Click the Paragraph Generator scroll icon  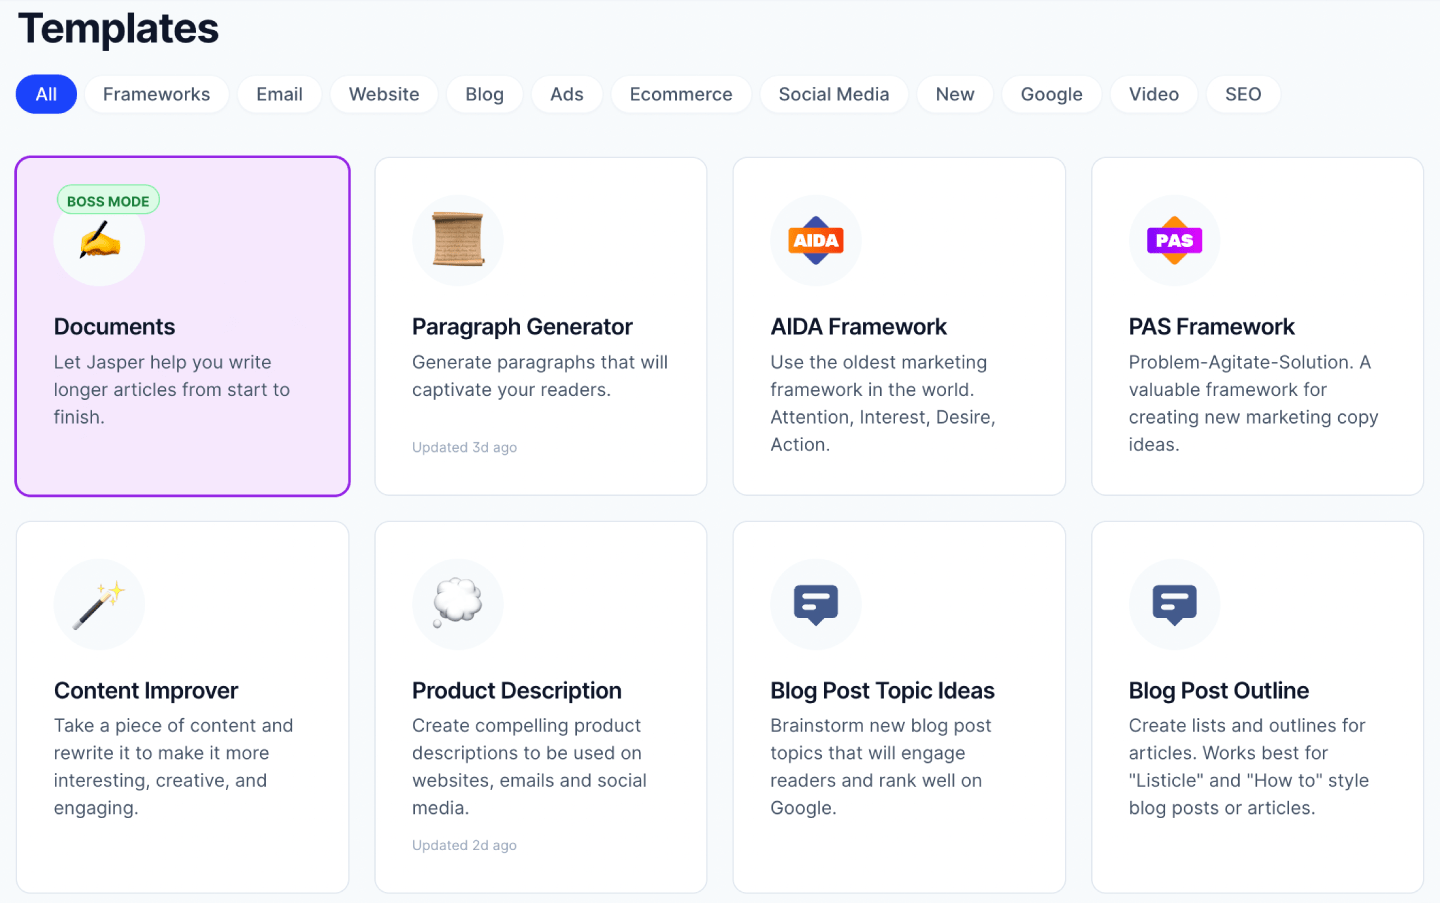[458, 240]
